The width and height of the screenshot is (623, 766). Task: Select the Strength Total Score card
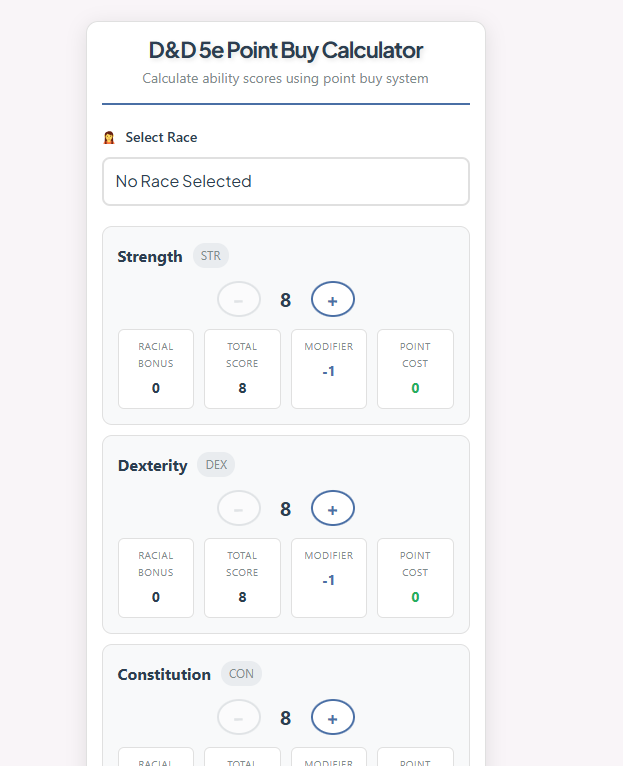click(242, 369)
